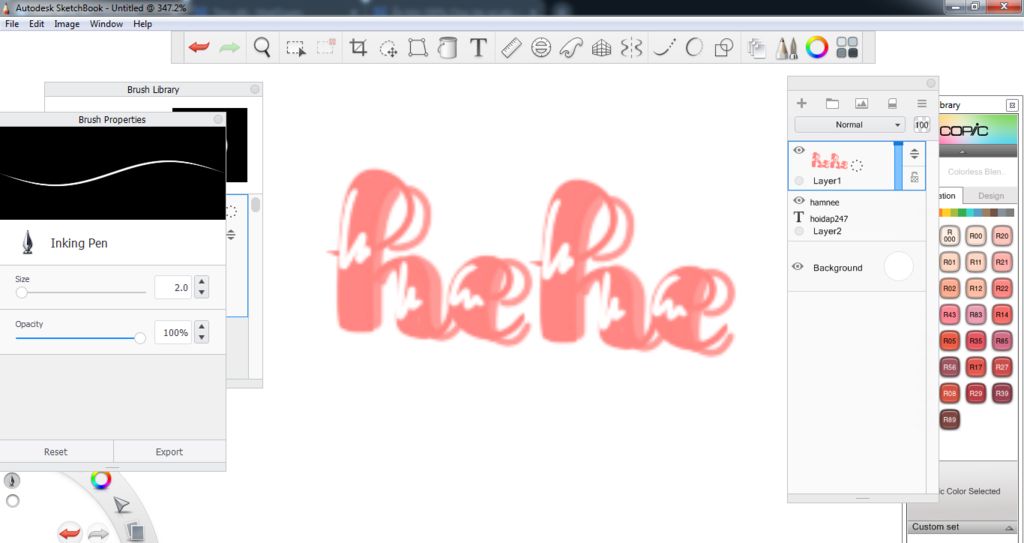
Task: Pick the R05 Copic color swatch
Action: (950, 340)
